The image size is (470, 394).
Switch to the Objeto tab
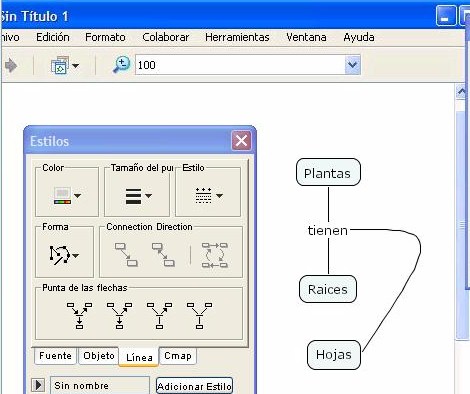99,356
